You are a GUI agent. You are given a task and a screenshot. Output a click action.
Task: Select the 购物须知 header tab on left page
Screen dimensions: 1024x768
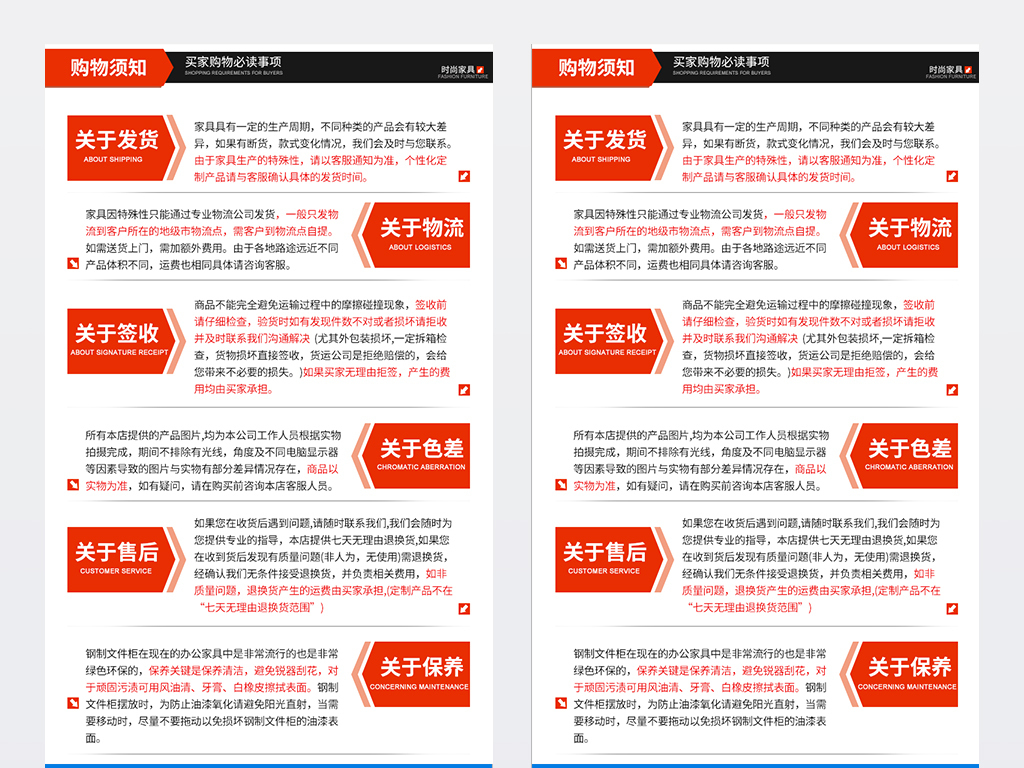coord(108,68)
